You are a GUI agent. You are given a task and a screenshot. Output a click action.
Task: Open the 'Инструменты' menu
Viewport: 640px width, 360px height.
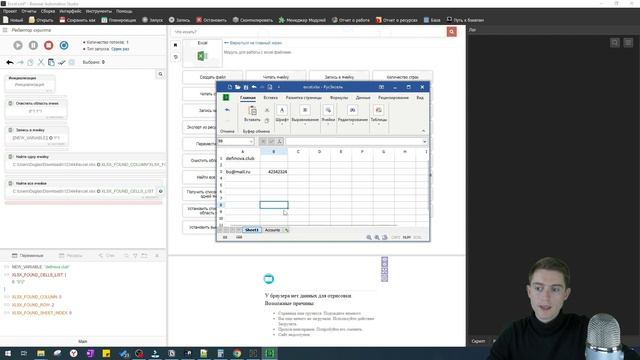[98, 11]
